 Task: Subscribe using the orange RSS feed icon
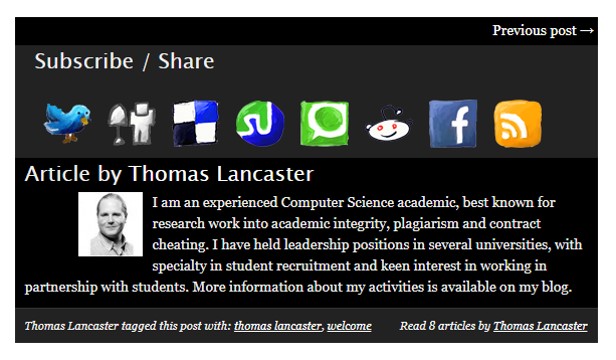pyautogui.click(x=518, y=124)
